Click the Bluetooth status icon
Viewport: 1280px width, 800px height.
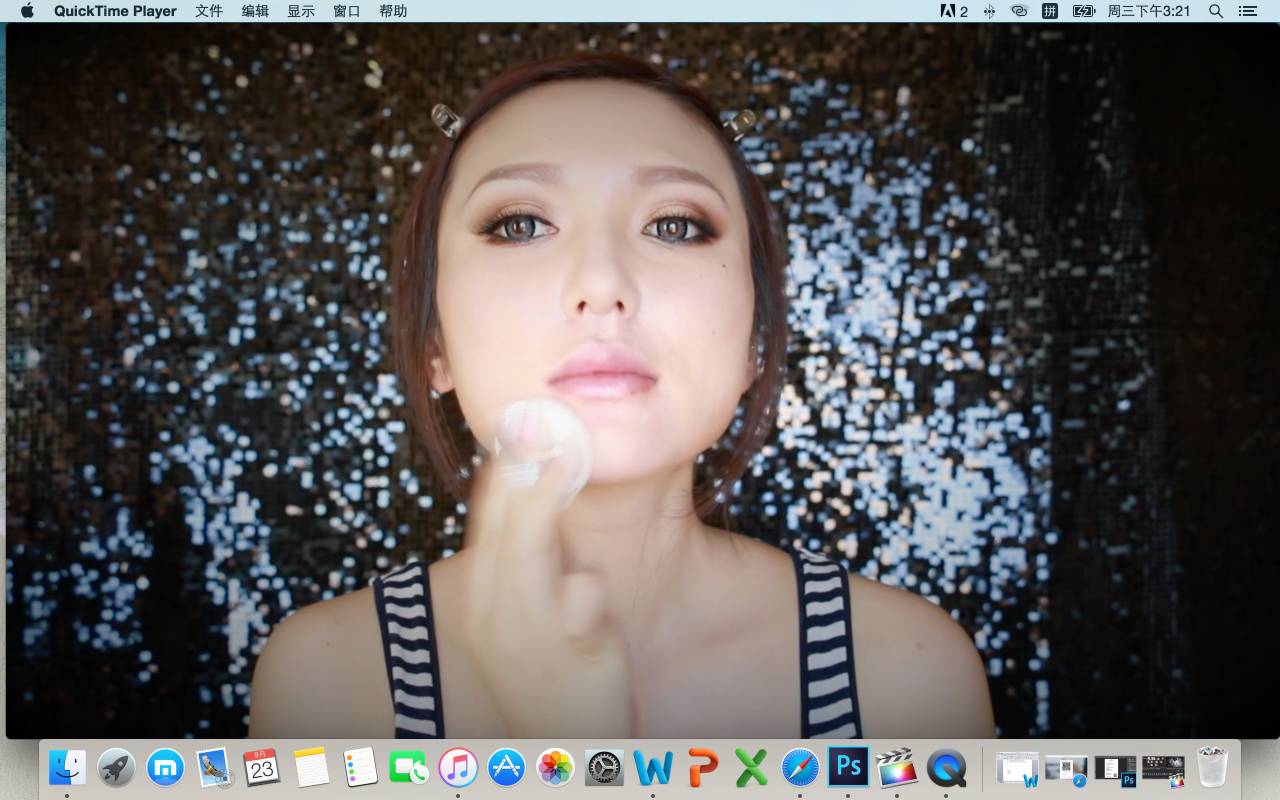989,11
